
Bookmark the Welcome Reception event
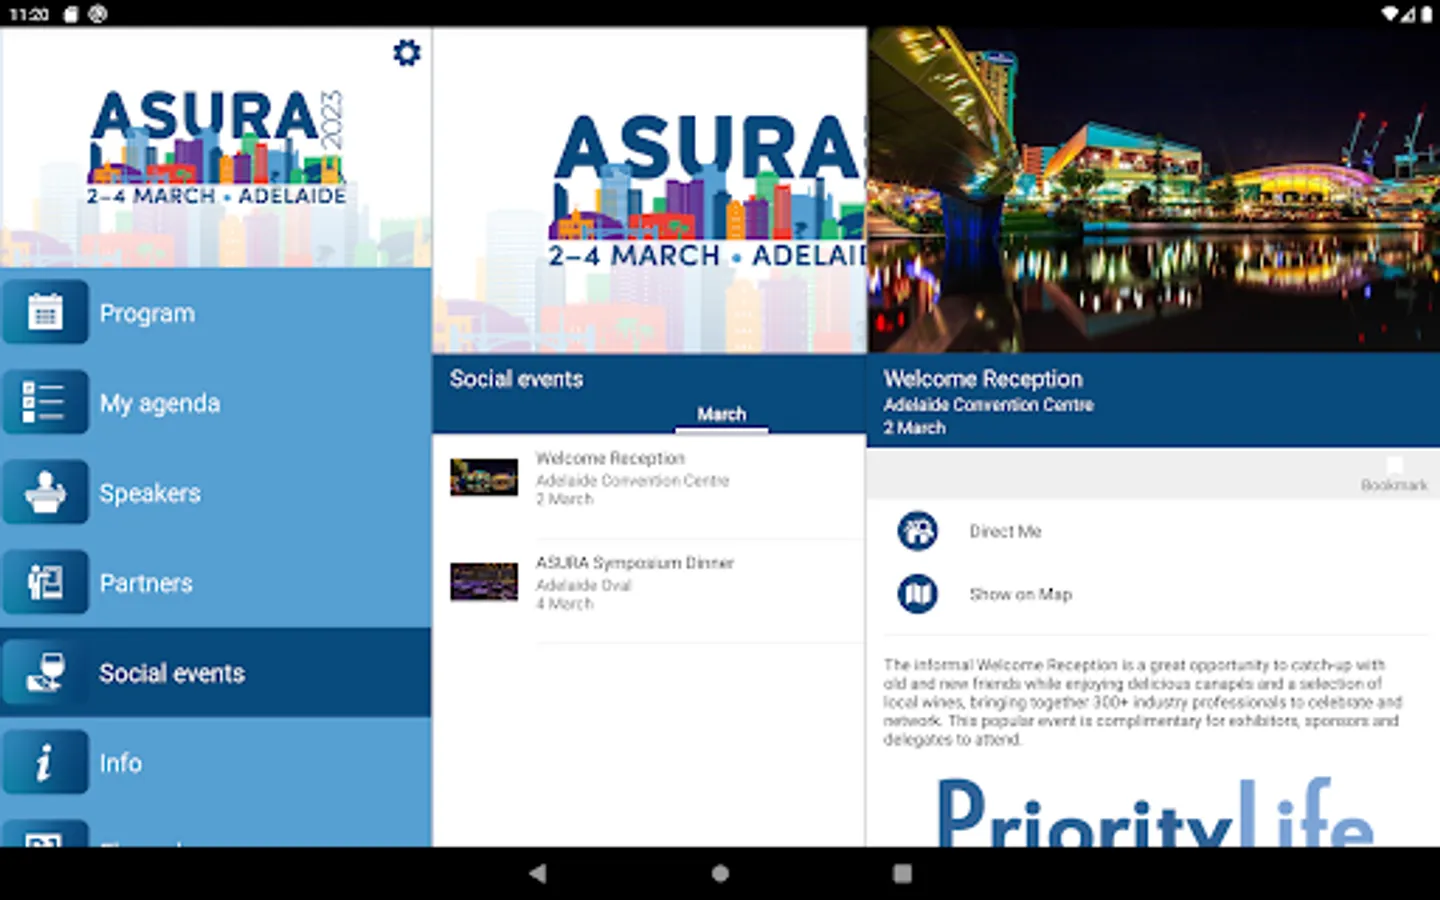(x=1394, y=474)
